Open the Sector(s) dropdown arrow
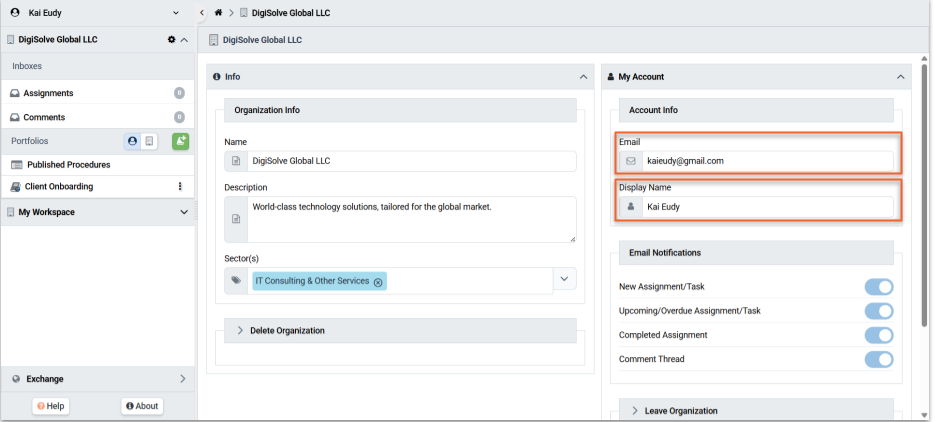Image resolution: width=935 pixels, height=422 pixels. 564,280
